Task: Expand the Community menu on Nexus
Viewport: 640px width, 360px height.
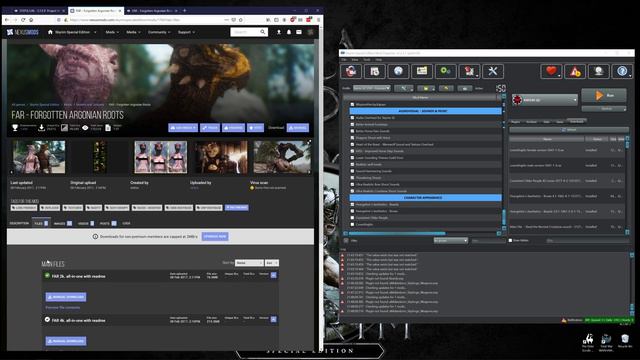Action: pyautogui.click(x=159, y=32)
